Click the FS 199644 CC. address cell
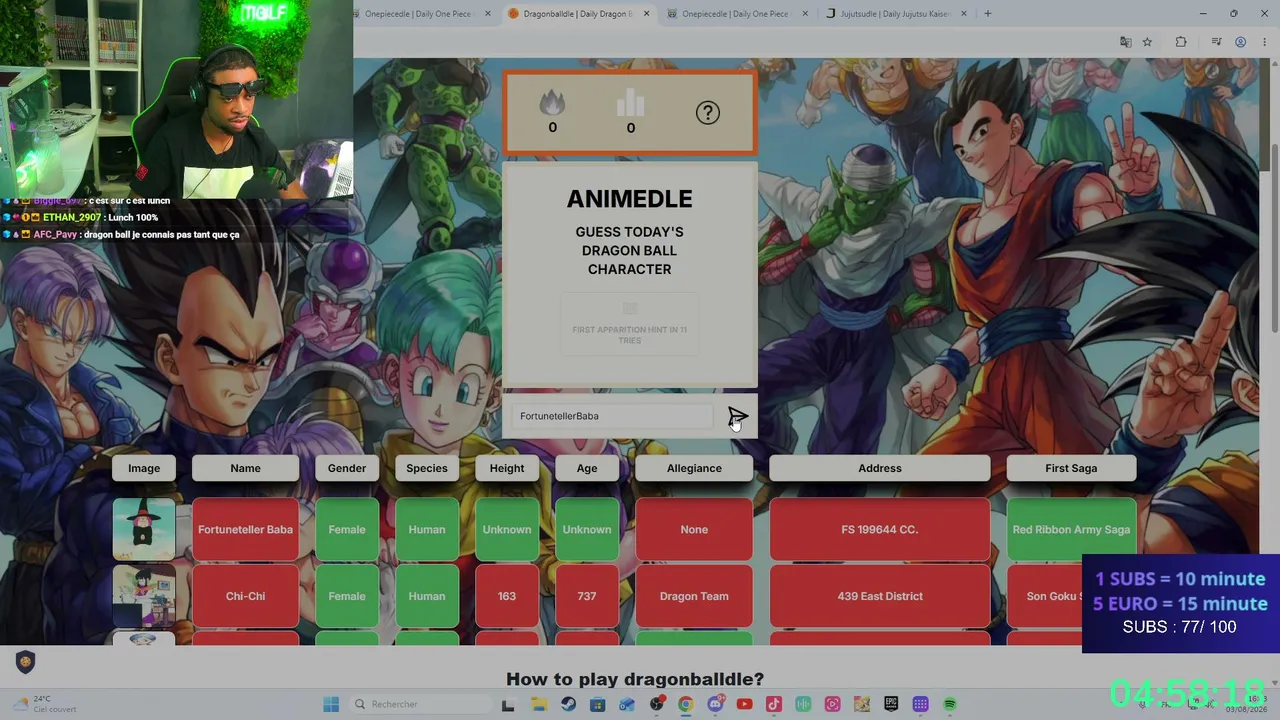 [880, 529]
